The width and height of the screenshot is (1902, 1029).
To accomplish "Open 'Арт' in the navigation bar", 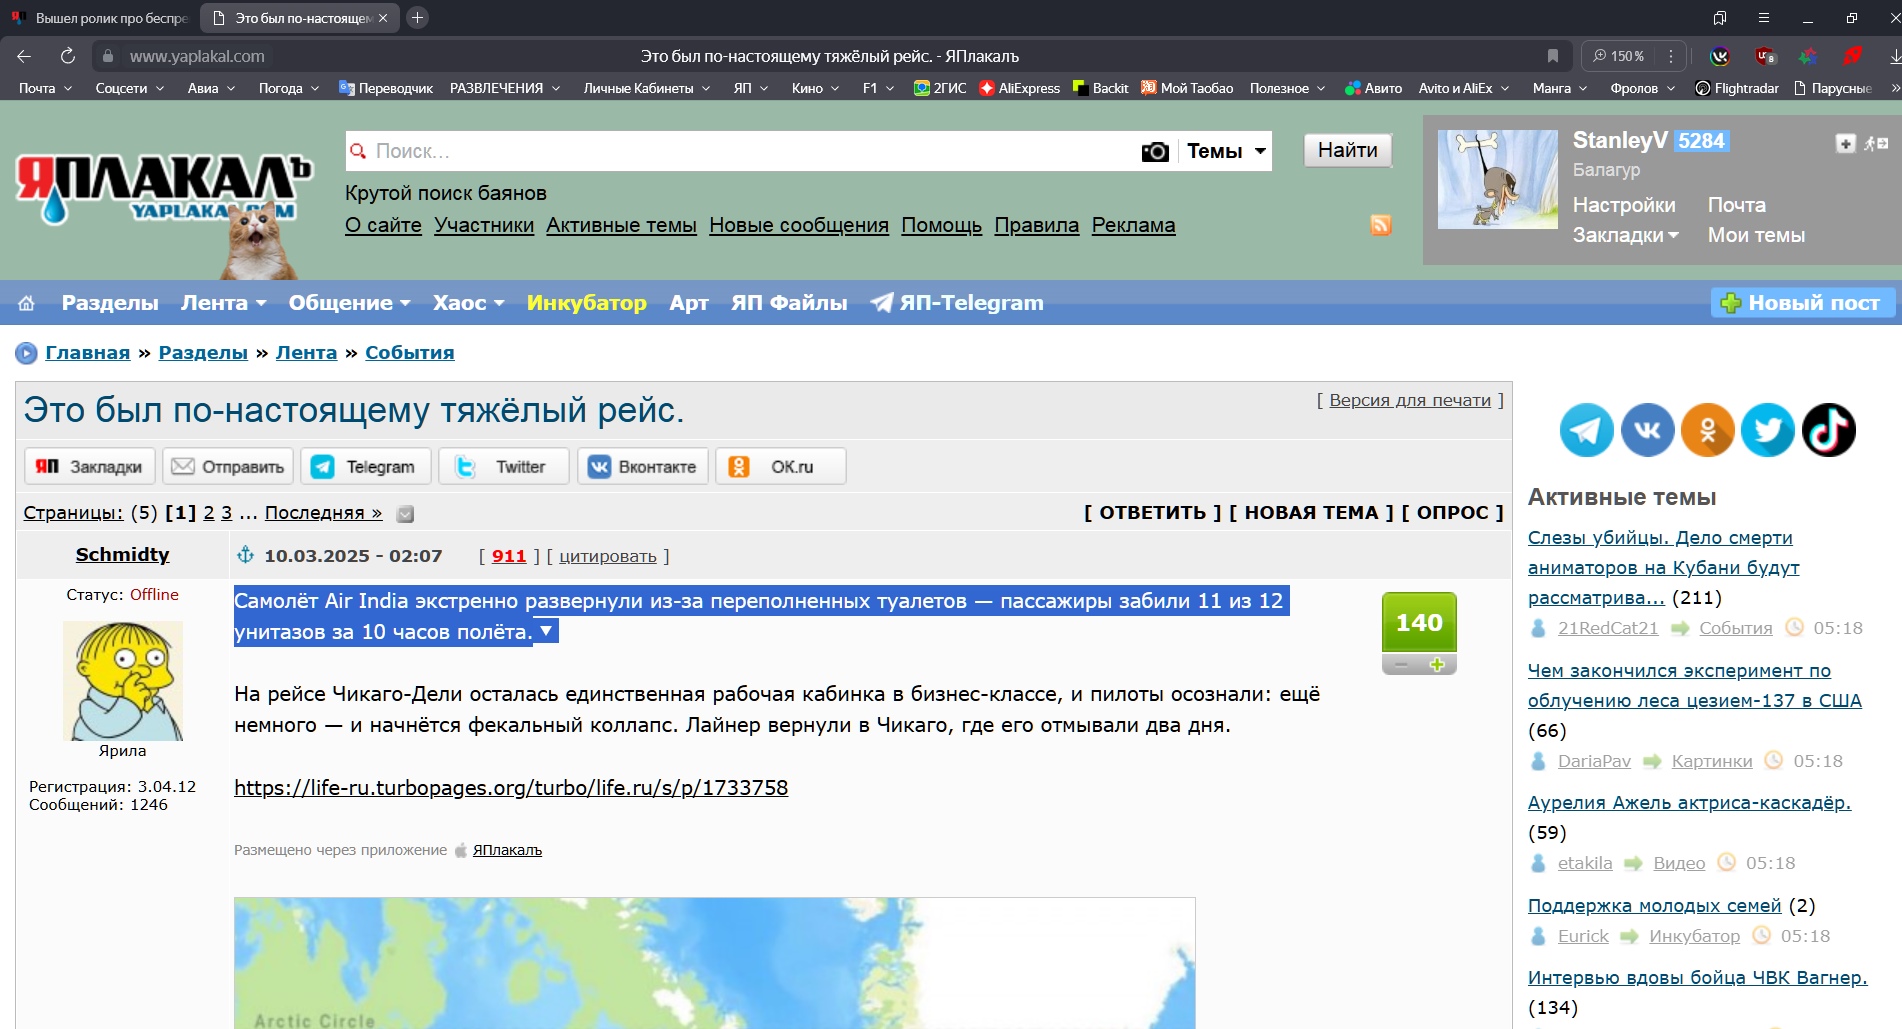I will pos(689,303).
